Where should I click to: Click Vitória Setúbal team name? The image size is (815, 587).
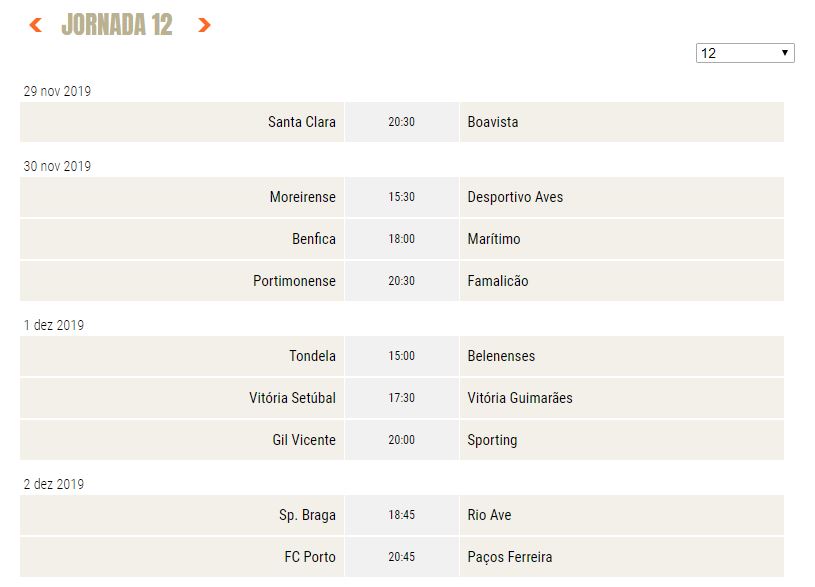(x=292, y=398)
